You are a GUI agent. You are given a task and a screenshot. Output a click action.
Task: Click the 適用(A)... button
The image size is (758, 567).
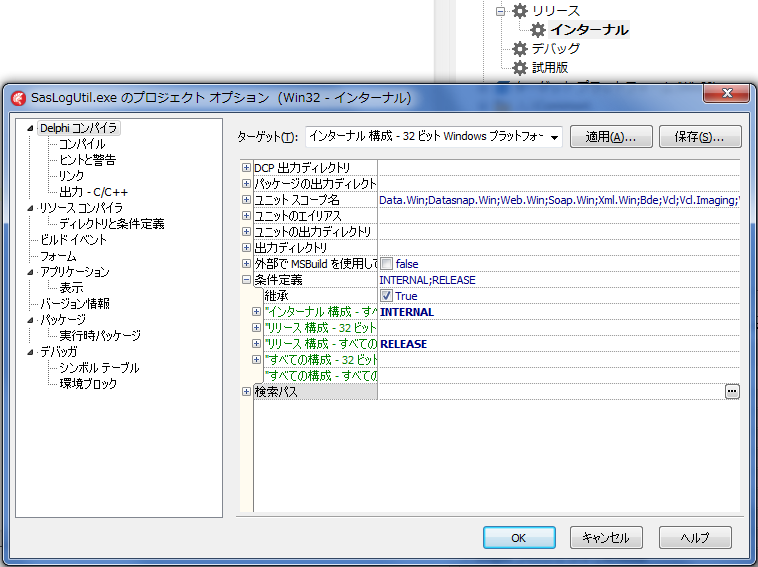coord(611,137)
